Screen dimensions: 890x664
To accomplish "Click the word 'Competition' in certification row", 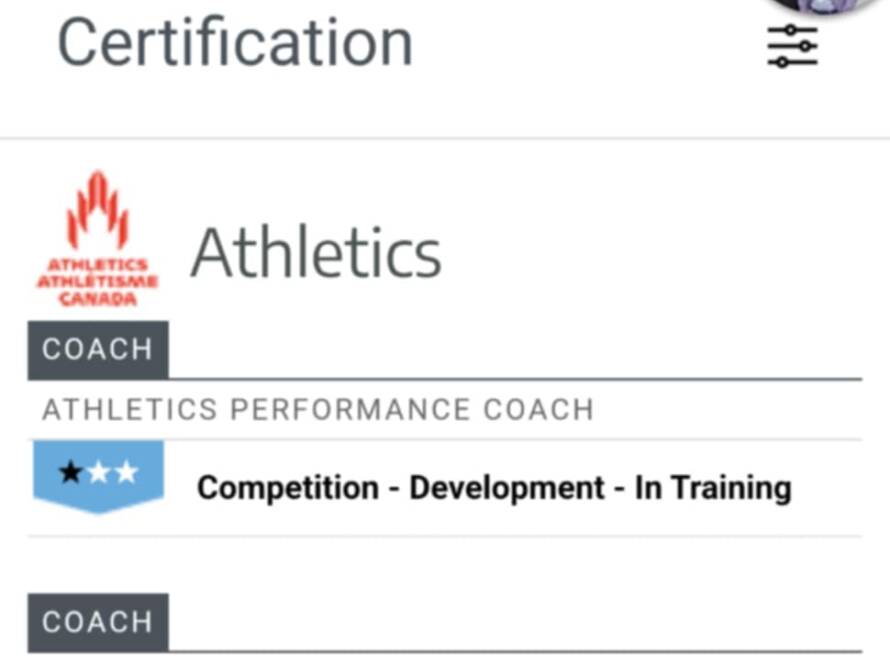I will (288, 488).
